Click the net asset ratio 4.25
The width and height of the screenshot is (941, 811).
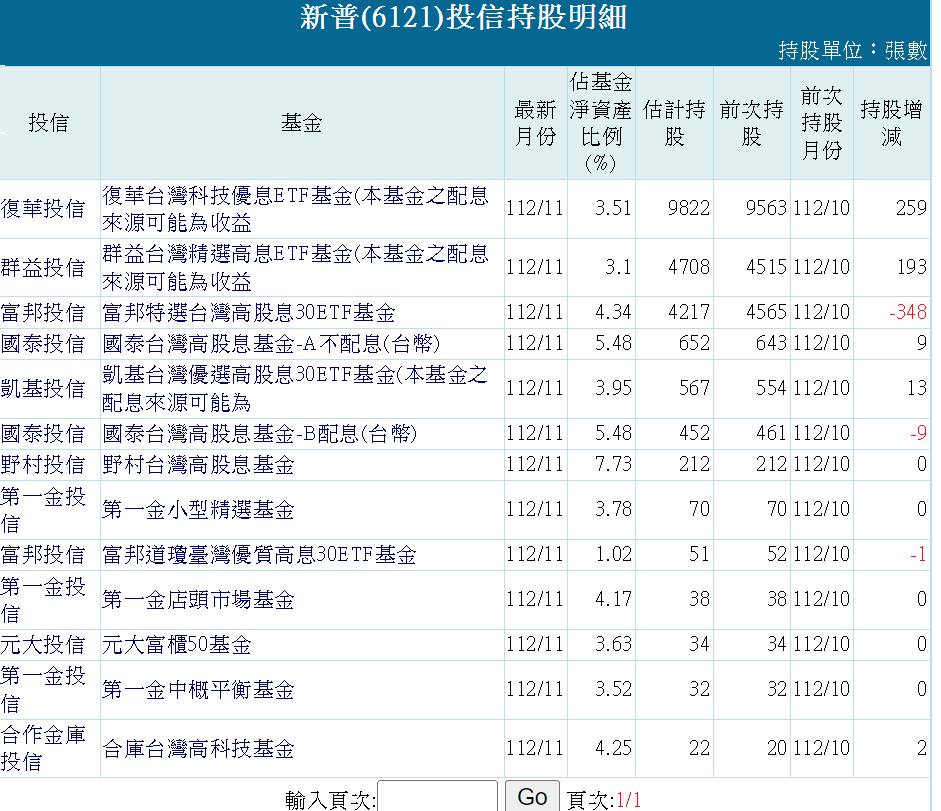click(x=613, y=748)
